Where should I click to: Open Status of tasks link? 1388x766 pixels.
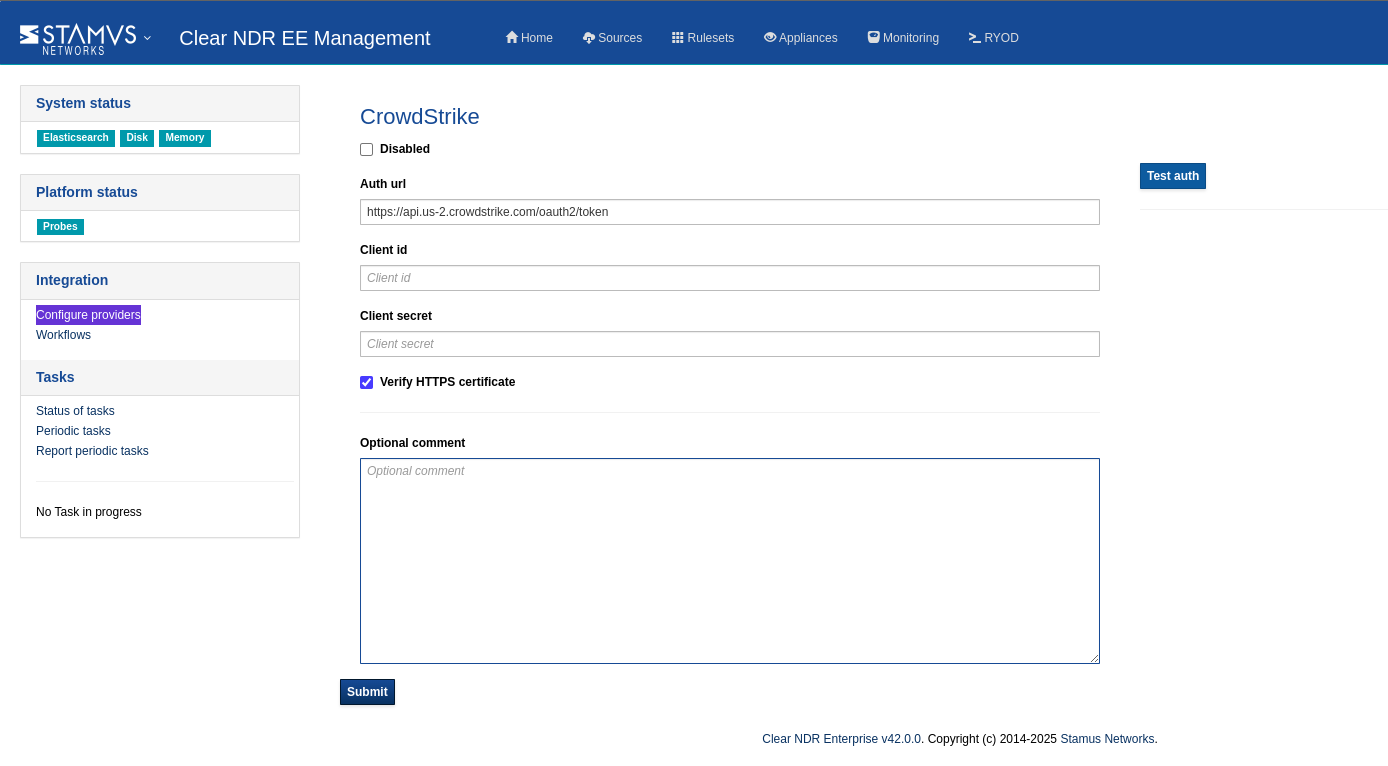(75, 411)
